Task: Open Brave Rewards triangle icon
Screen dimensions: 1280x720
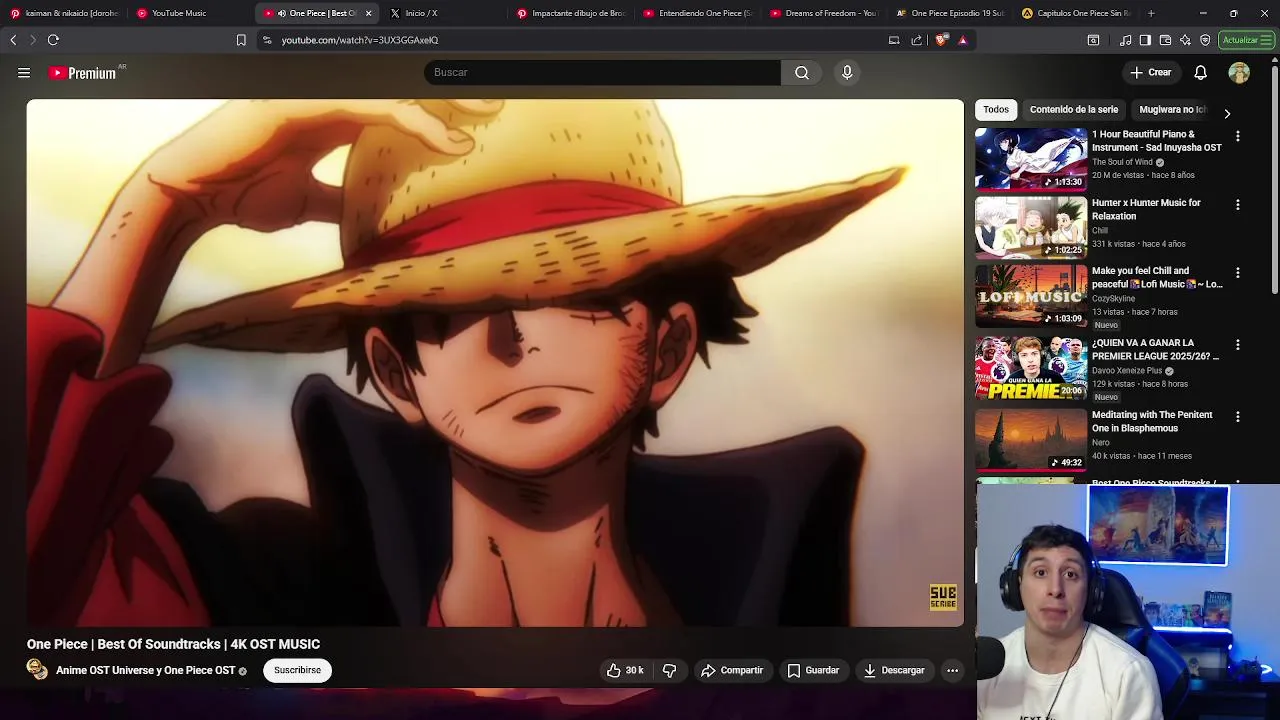Action: [x=963, y=40]
